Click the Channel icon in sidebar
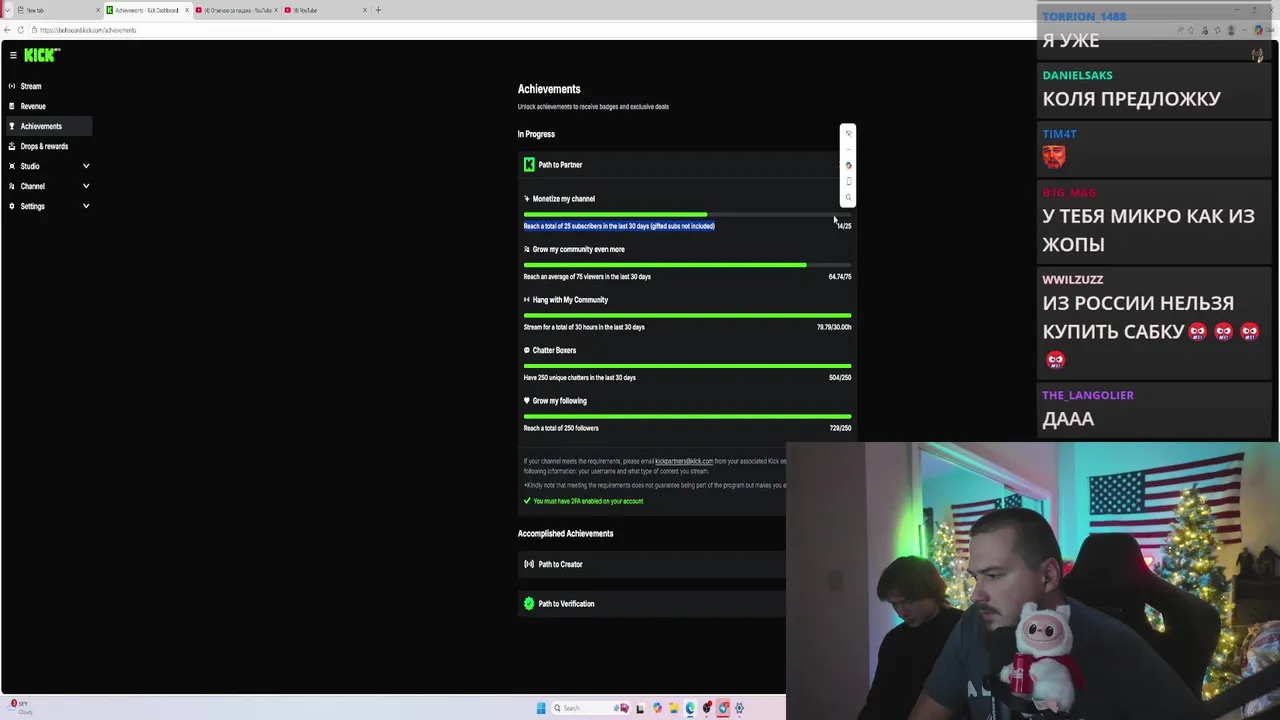1280x720 pixels. point(12,186)
